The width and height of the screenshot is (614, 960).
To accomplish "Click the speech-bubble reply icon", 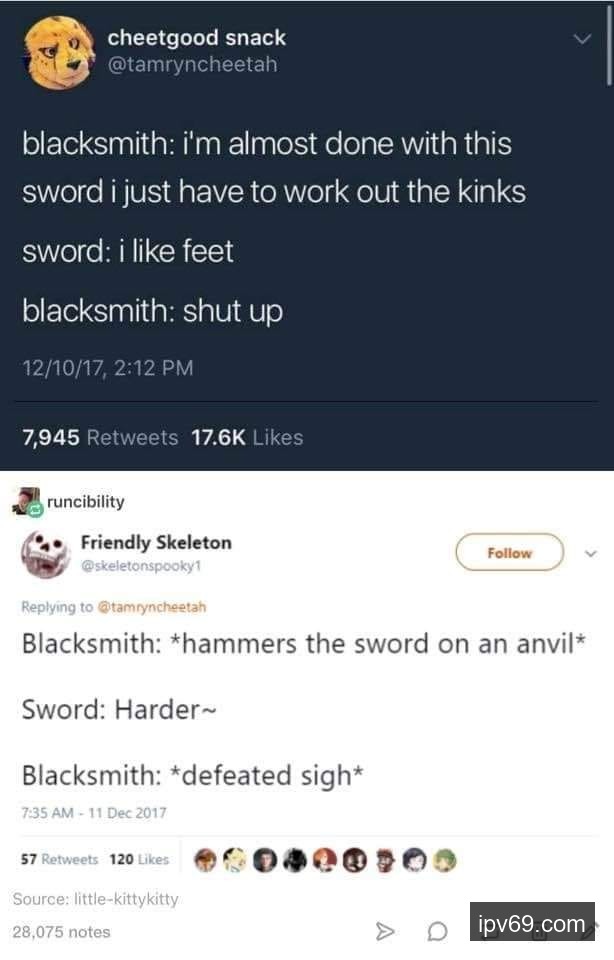I will [x=437, y=932].
